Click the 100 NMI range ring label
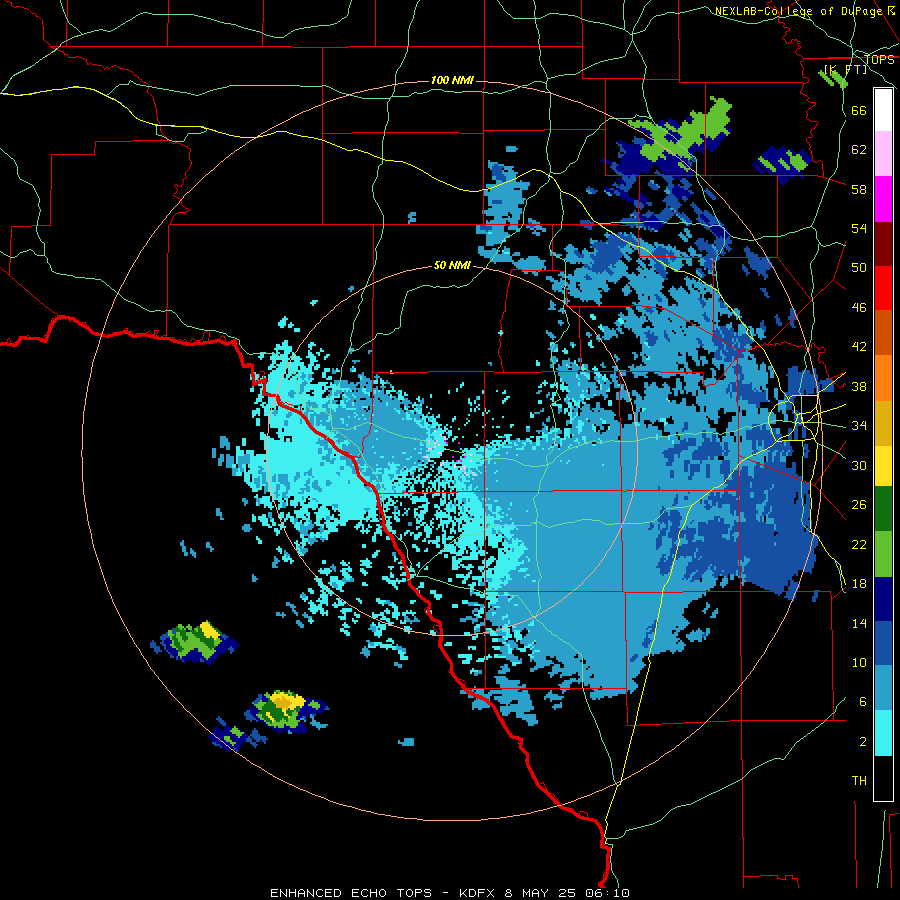This screenshot has height=900, width=900. pyautogui.click(x=452, y=80)
